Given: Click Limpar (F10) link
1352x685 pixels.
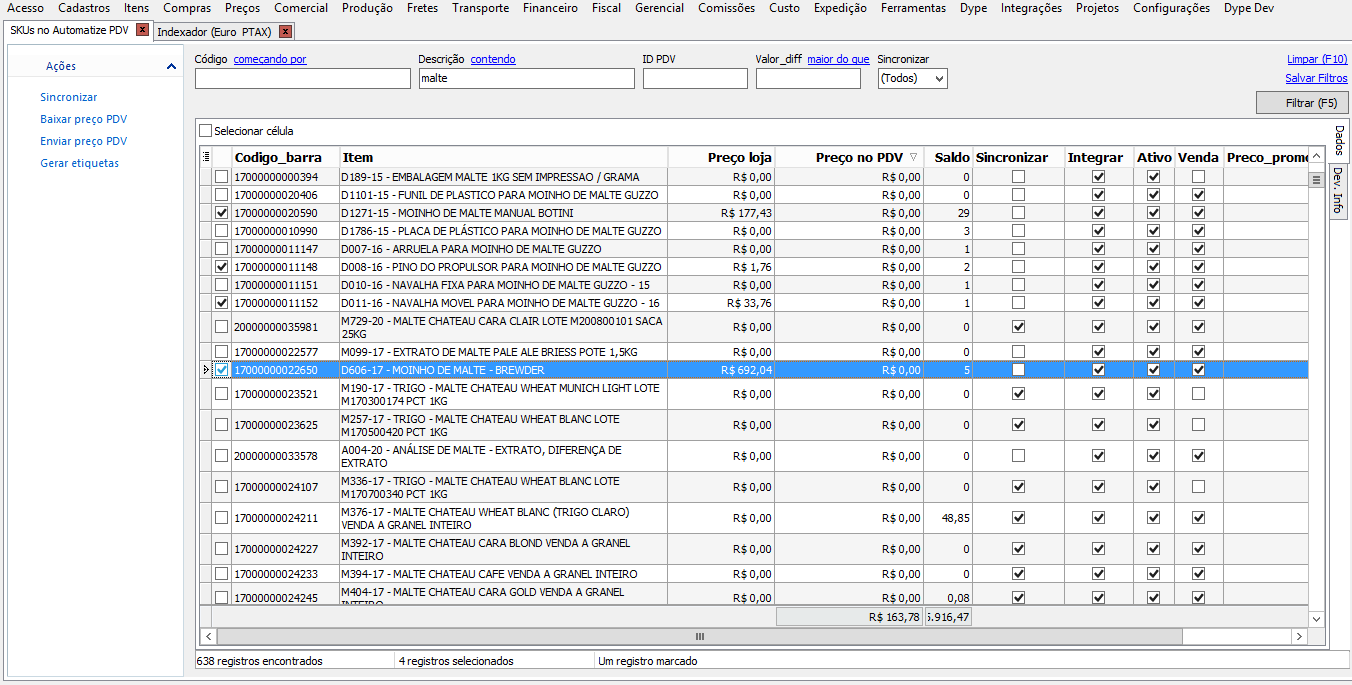Looking at the screenshot, I should pyautogui.click(x=1317, y=59).
